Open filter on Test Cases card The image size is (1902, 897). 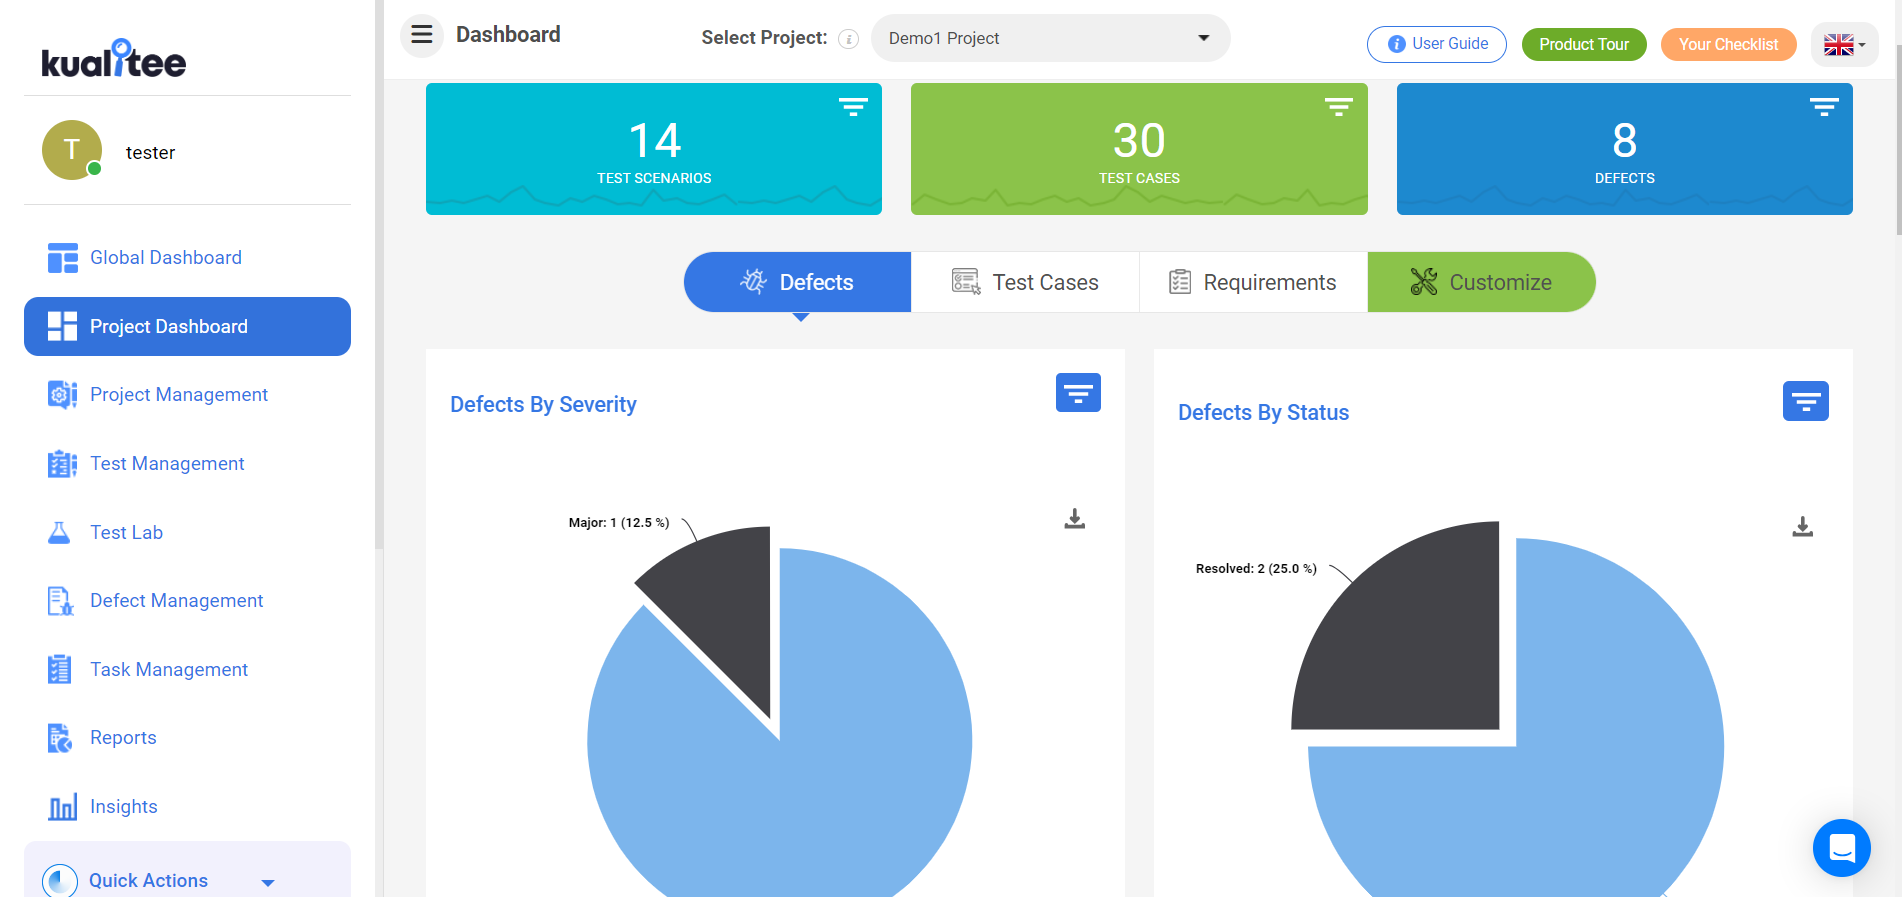point(1338,107)
